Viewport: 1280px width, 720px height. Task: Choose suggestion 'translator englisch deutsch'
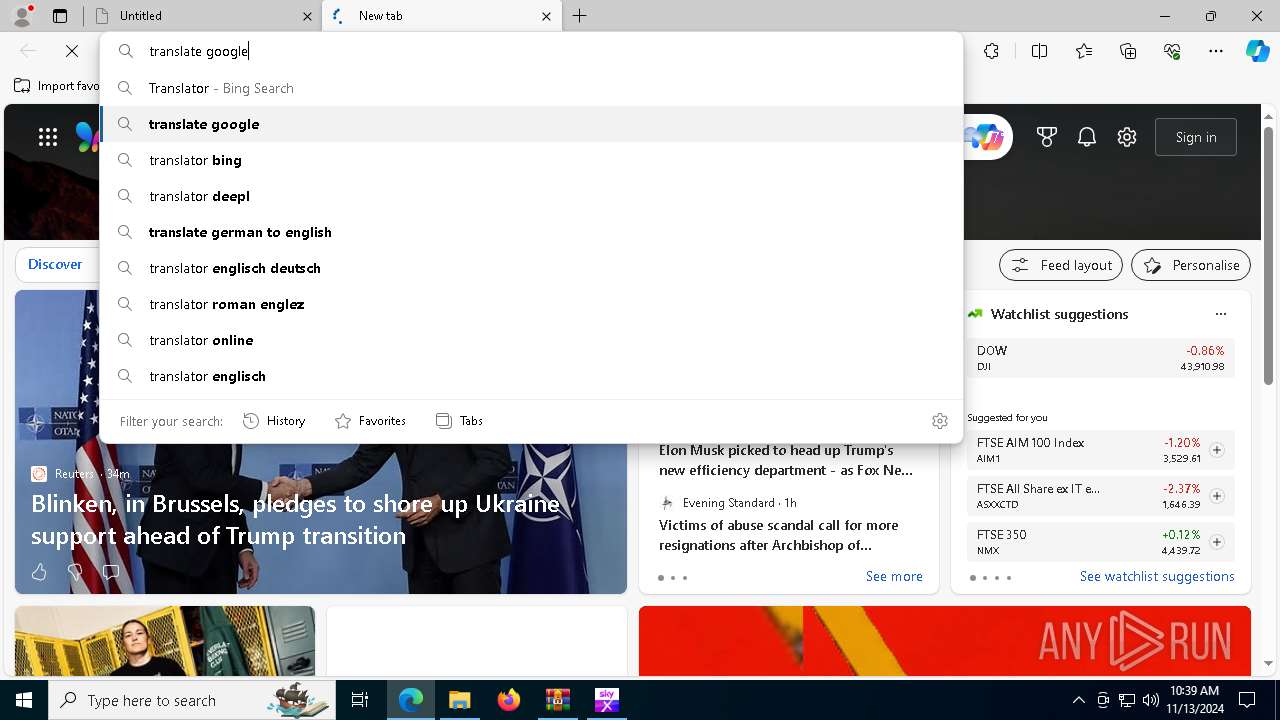tap(531, 268)
